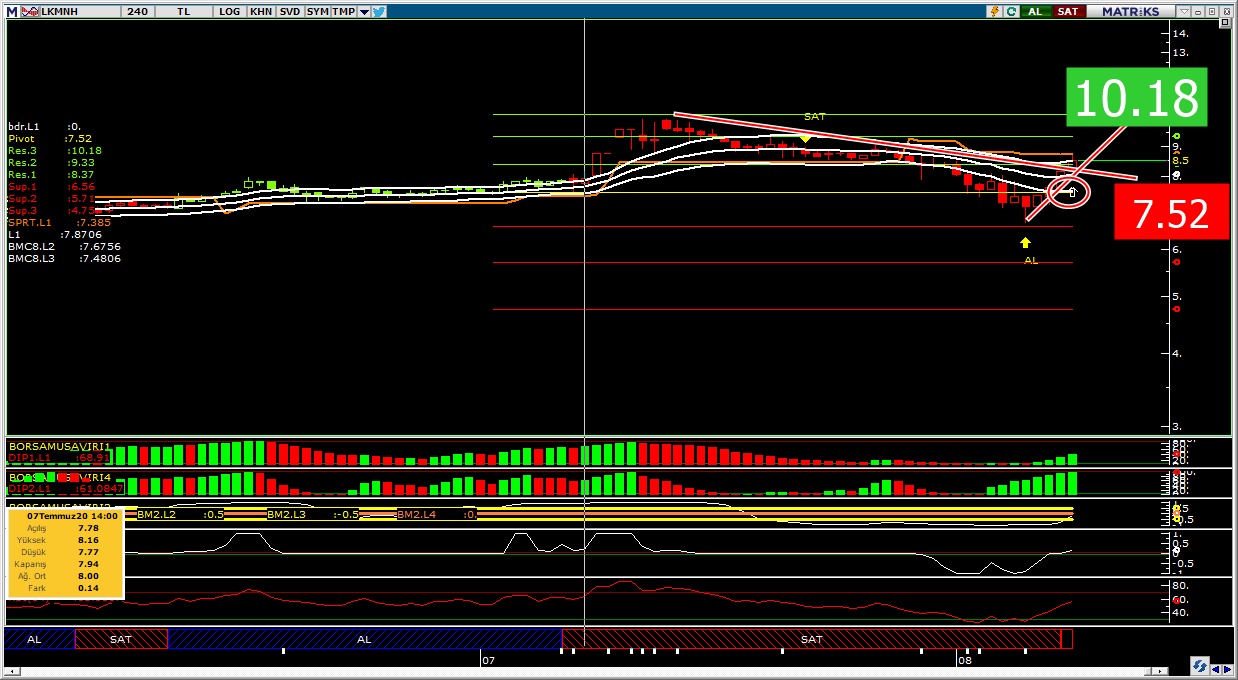Toggle the KHN toolbar option
1238x680 pixels.
260,11
